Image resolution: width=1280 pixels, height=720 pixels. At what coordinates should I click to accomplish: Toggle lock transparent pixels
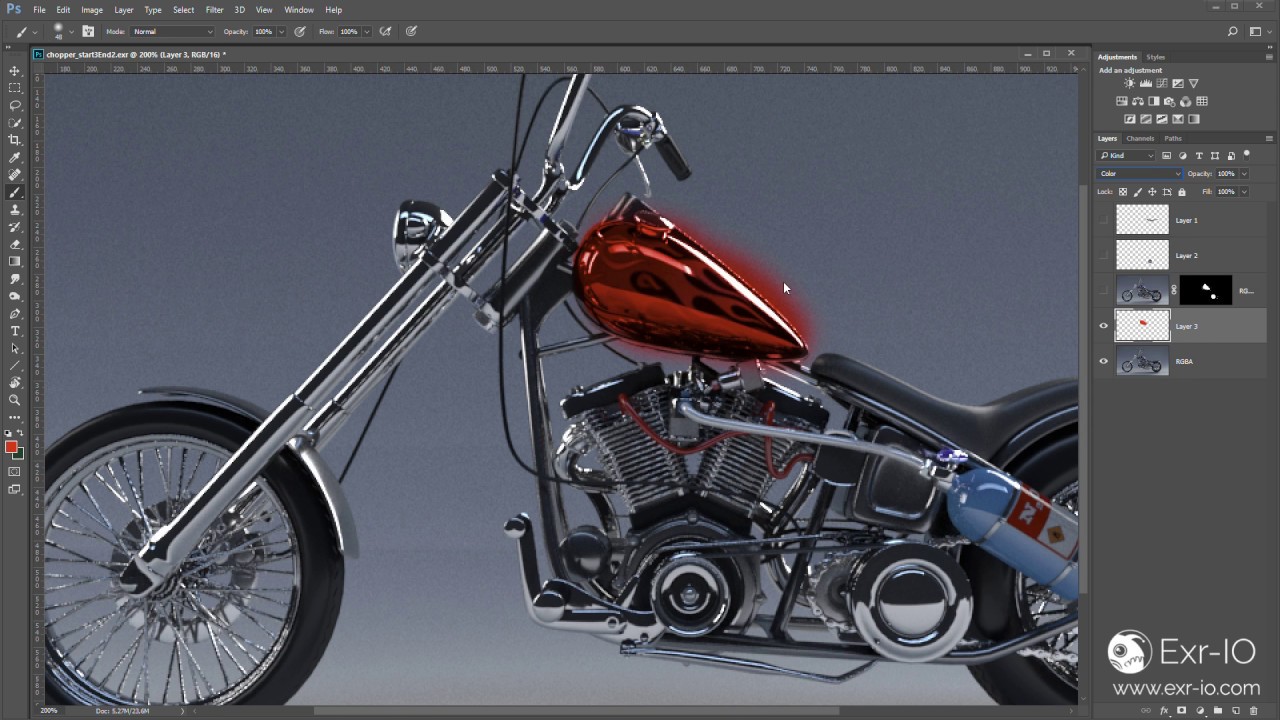point(1123,192)
